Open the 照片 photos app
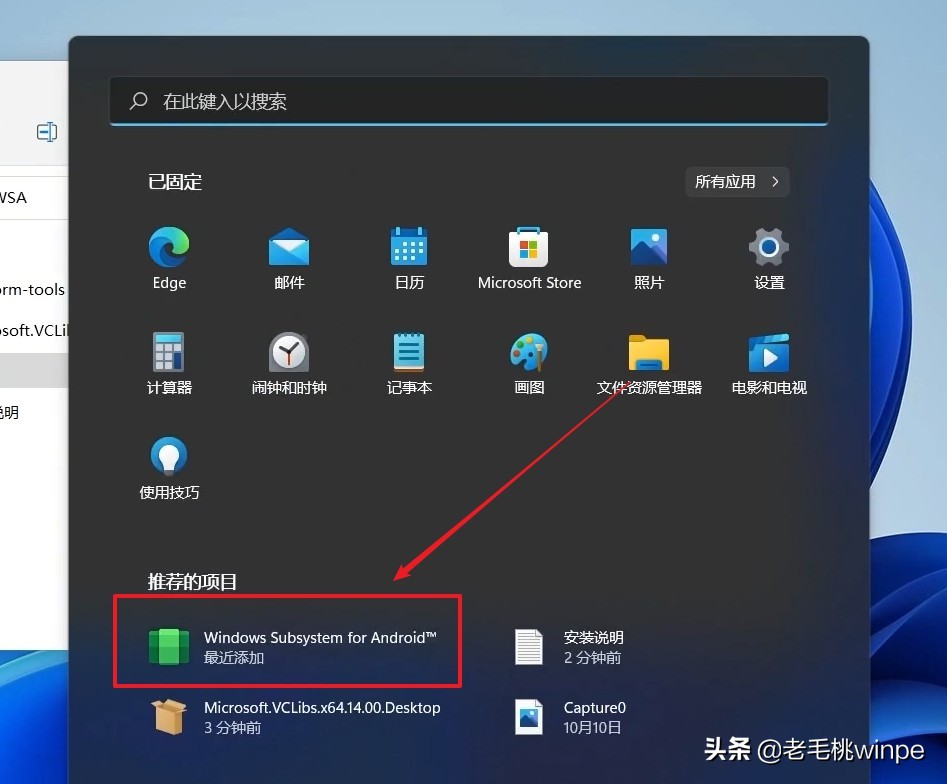The width and height of the screenshot is (947, 784). [649, 258]
